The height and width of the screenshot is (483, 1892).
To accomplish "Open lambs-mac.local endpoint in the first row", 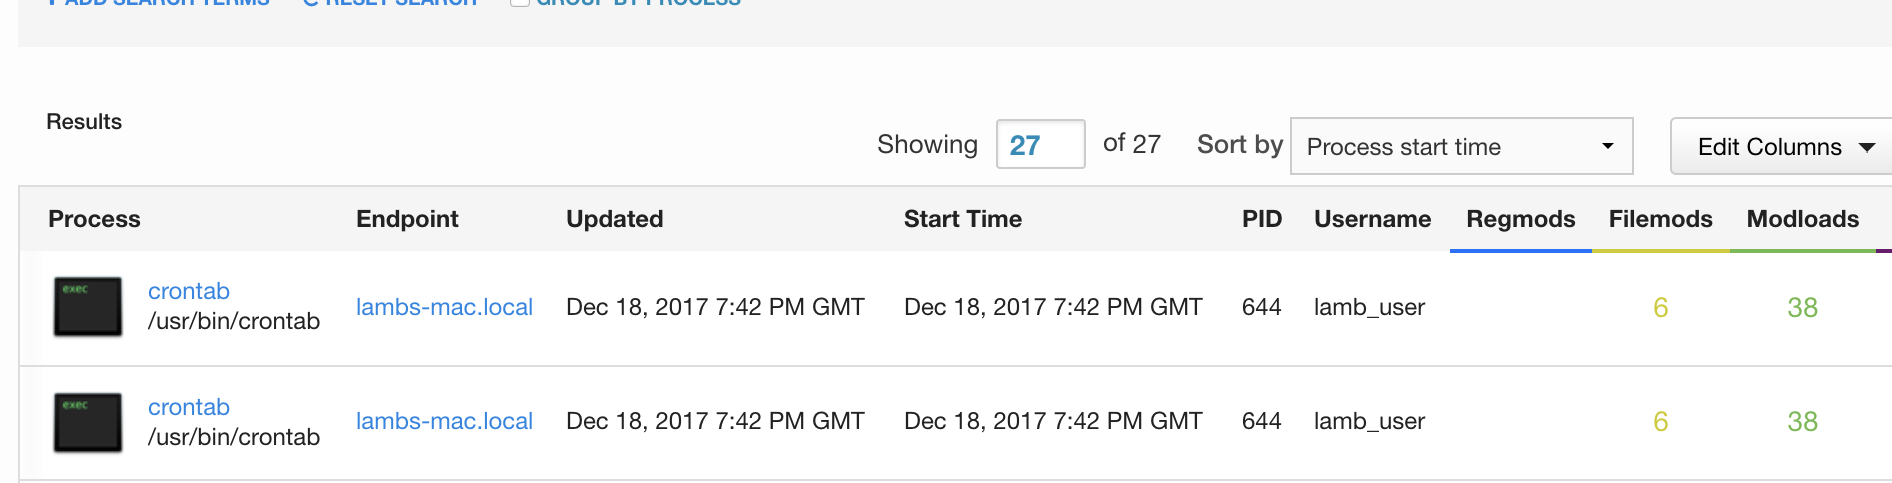I will 444,307.
